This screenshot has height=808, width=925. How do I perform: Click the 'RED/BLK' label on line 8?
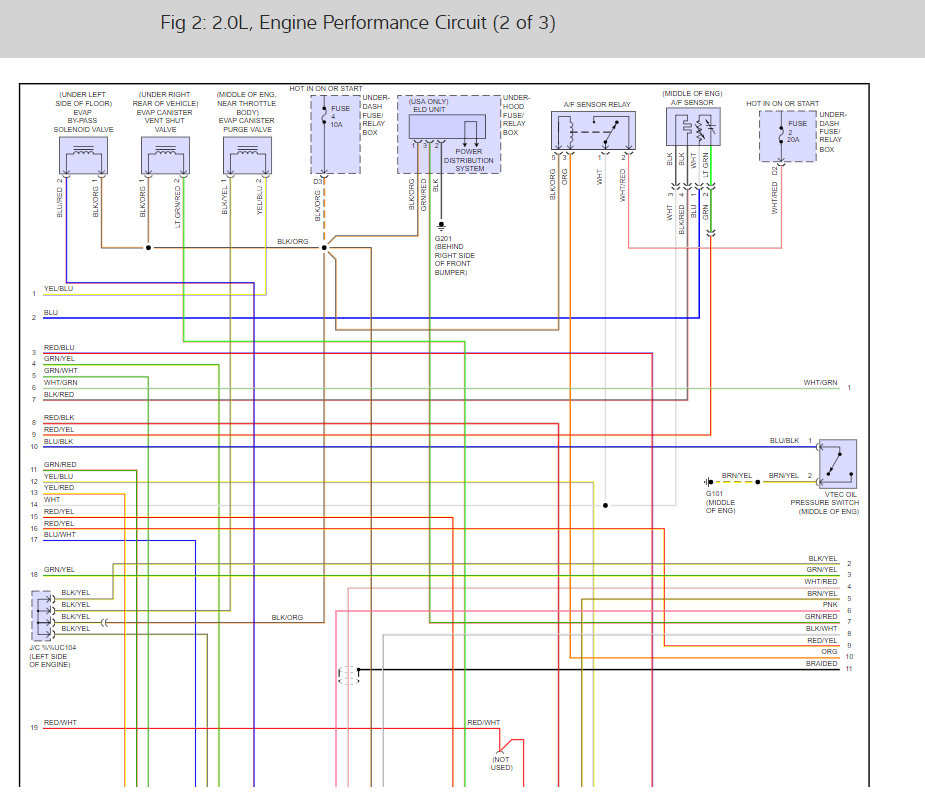pos(59,417)
